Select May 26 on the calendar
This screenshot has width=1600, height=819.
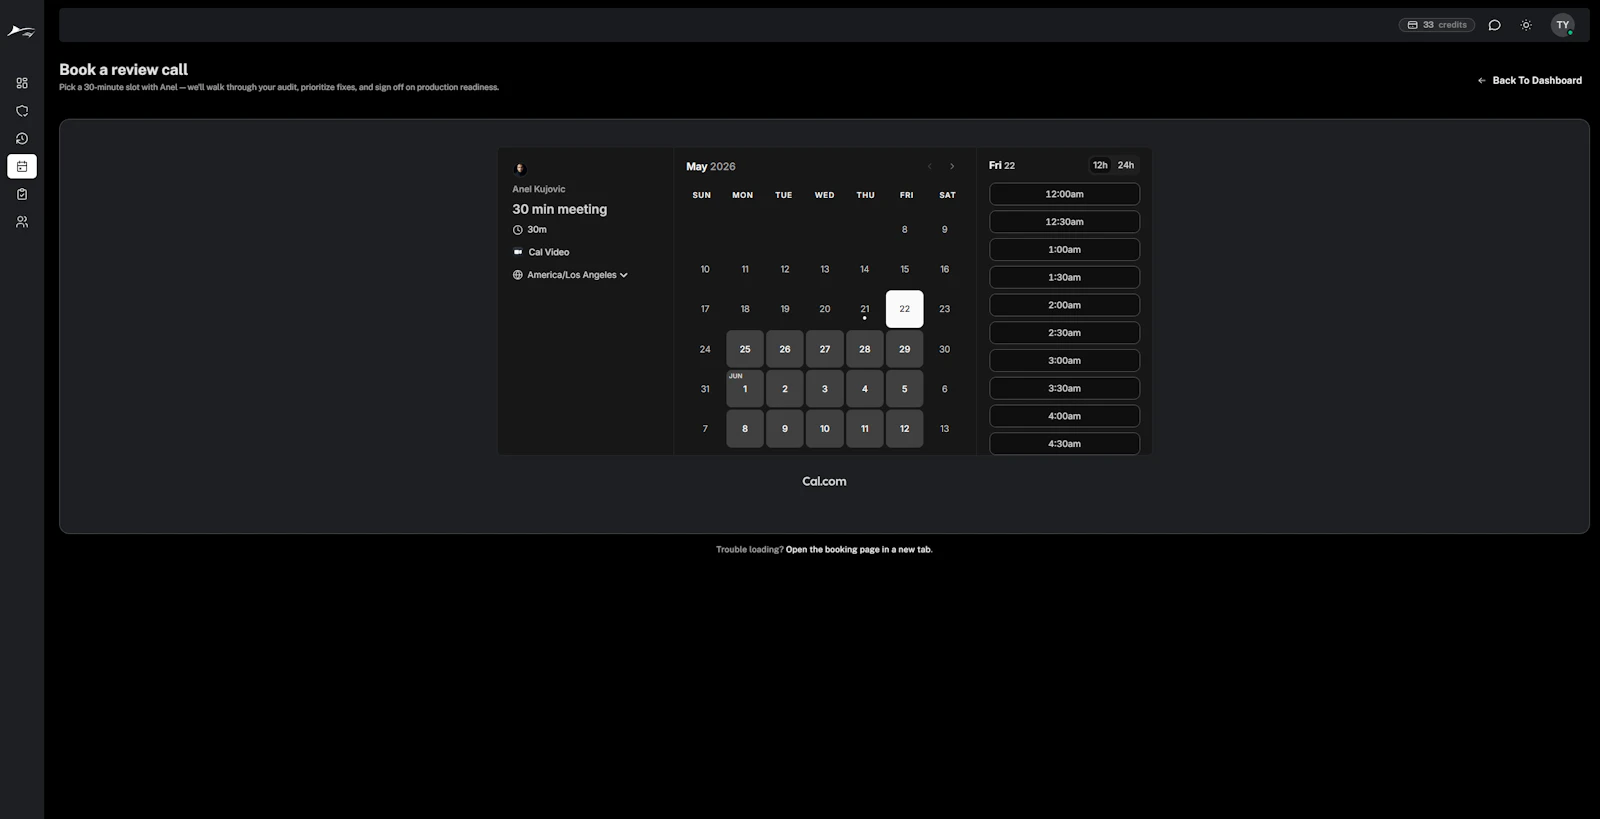(x=785, y=349)
